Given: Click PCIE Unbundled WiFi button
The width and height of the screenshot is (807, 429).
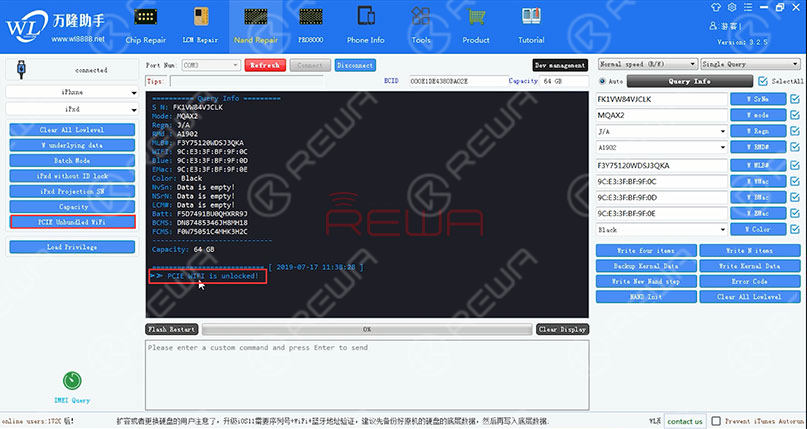Looking at the screenshot, I should point(73,222).
